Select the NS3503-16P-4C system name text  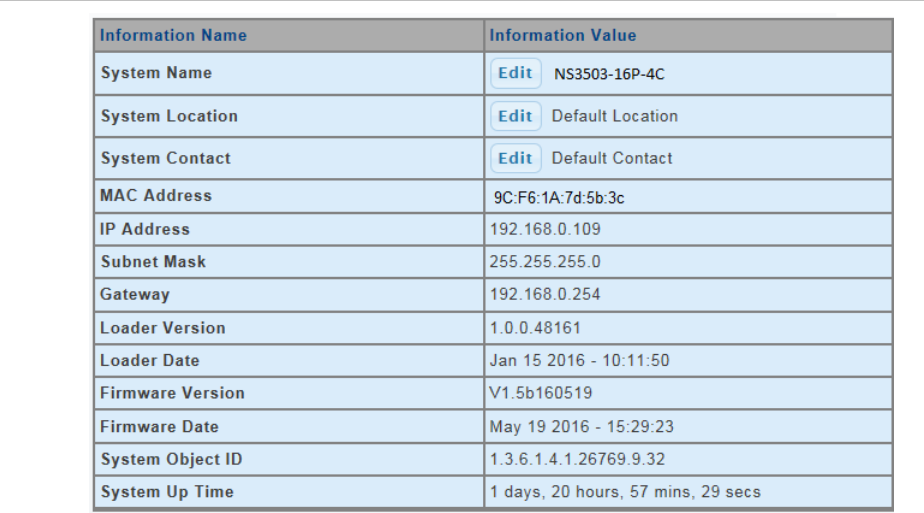(609, 74)
